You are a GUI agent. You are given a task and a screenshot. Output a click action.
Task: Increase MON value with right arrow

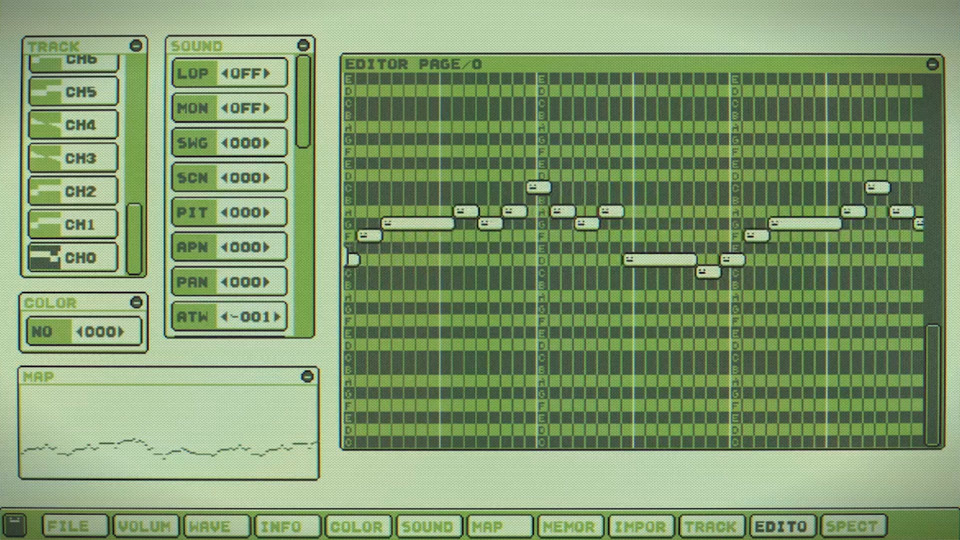267,108
